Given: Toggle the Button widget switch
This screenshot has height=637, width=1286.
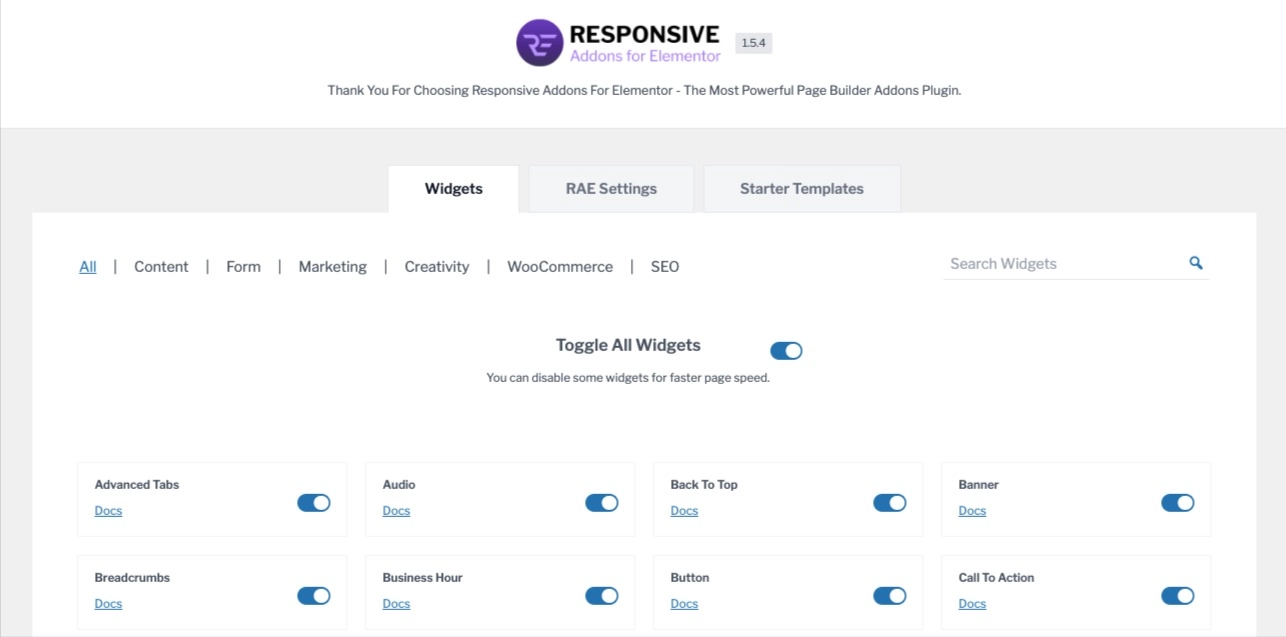Looking at the screenshot, I should tap(890, 596).
